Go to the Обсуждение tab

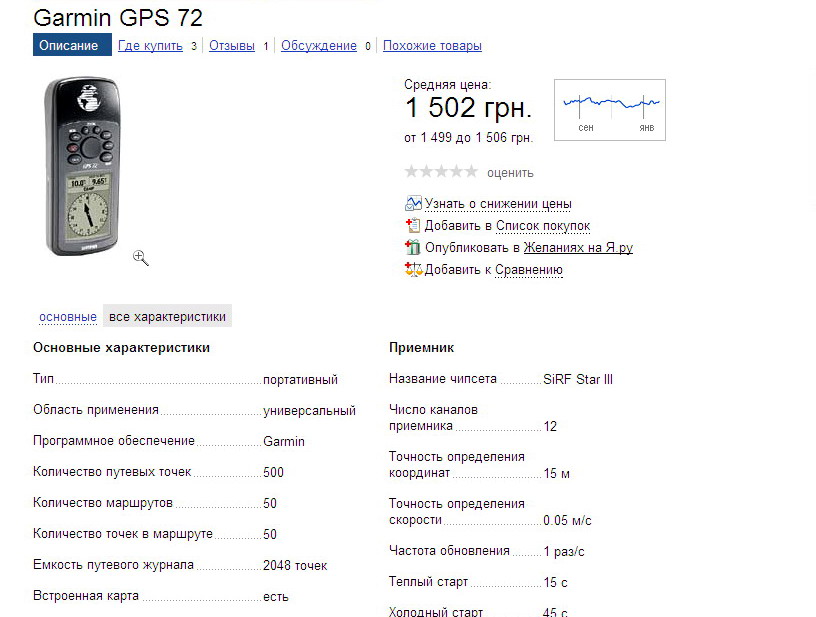(318, 46)
